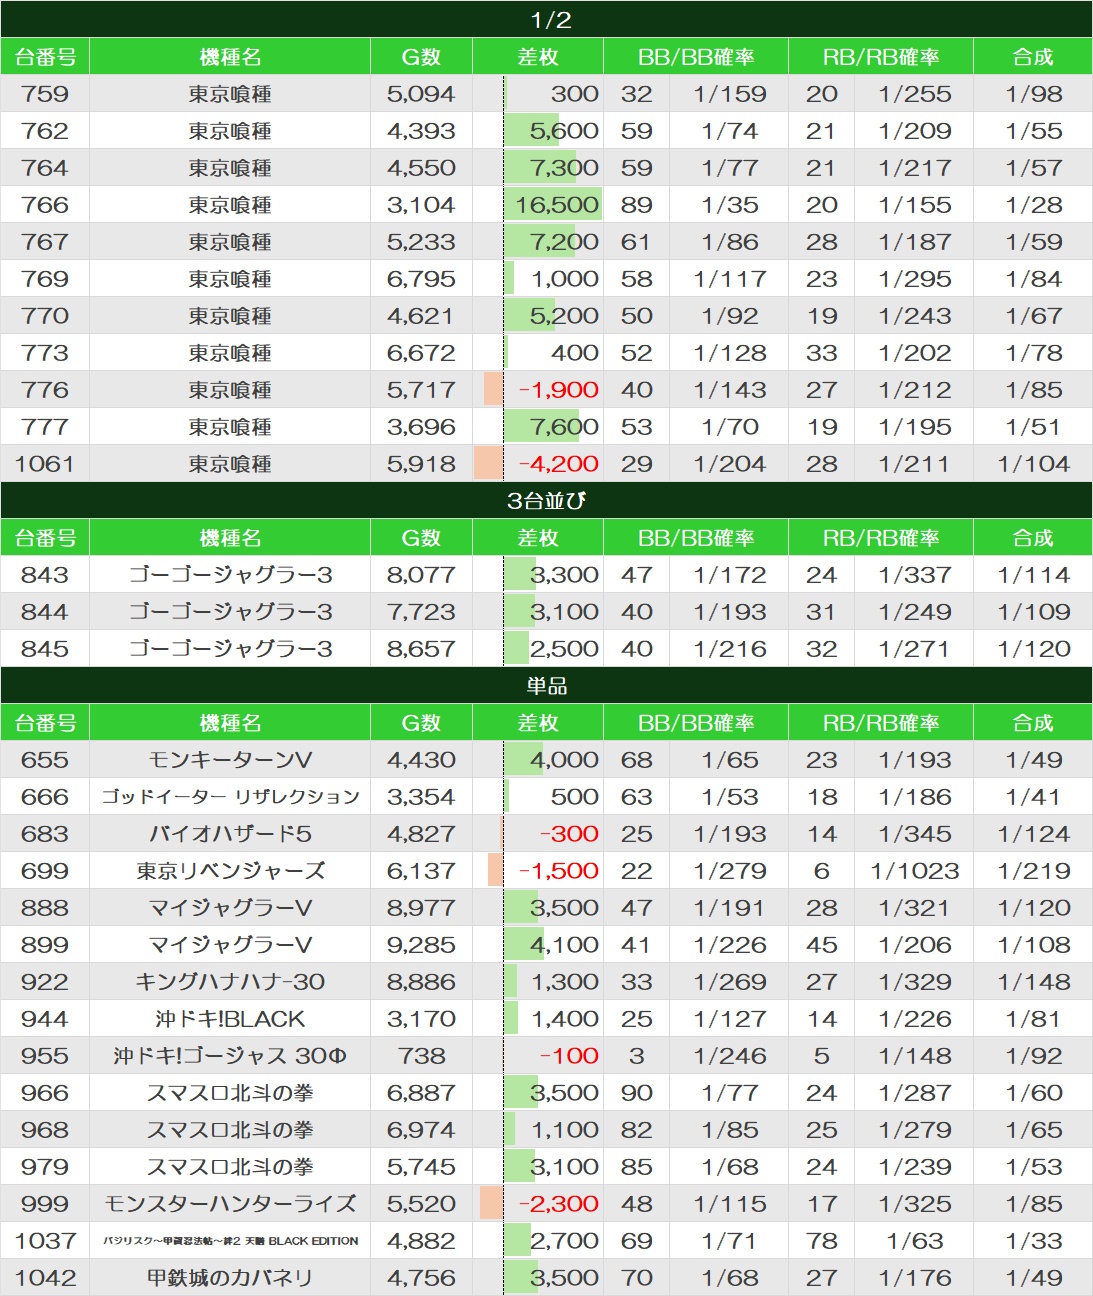Click machine number 1037

pyautogui.click(x=45, y=1241)
